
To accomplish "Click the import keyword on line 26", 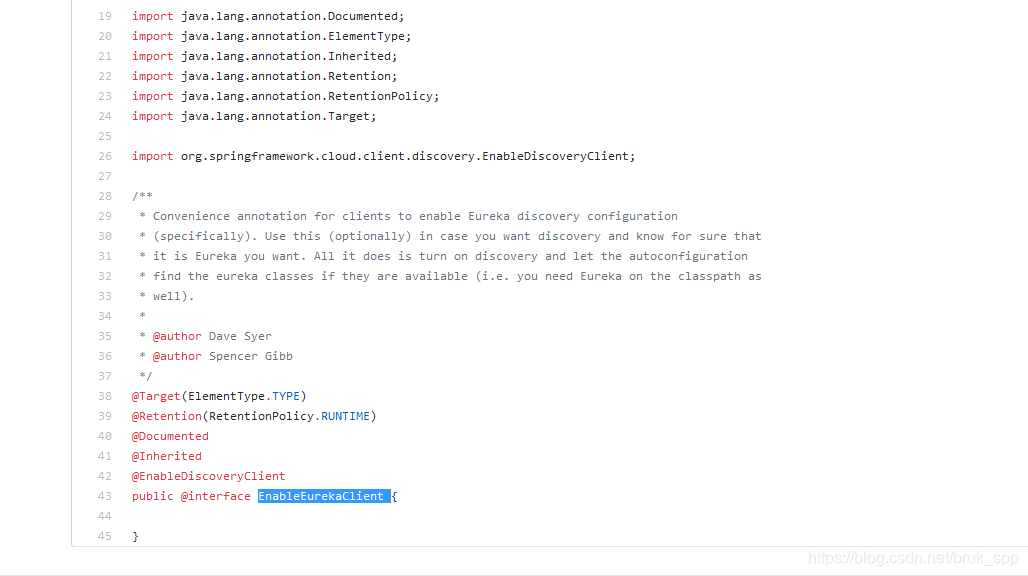I will click(153, 156).
